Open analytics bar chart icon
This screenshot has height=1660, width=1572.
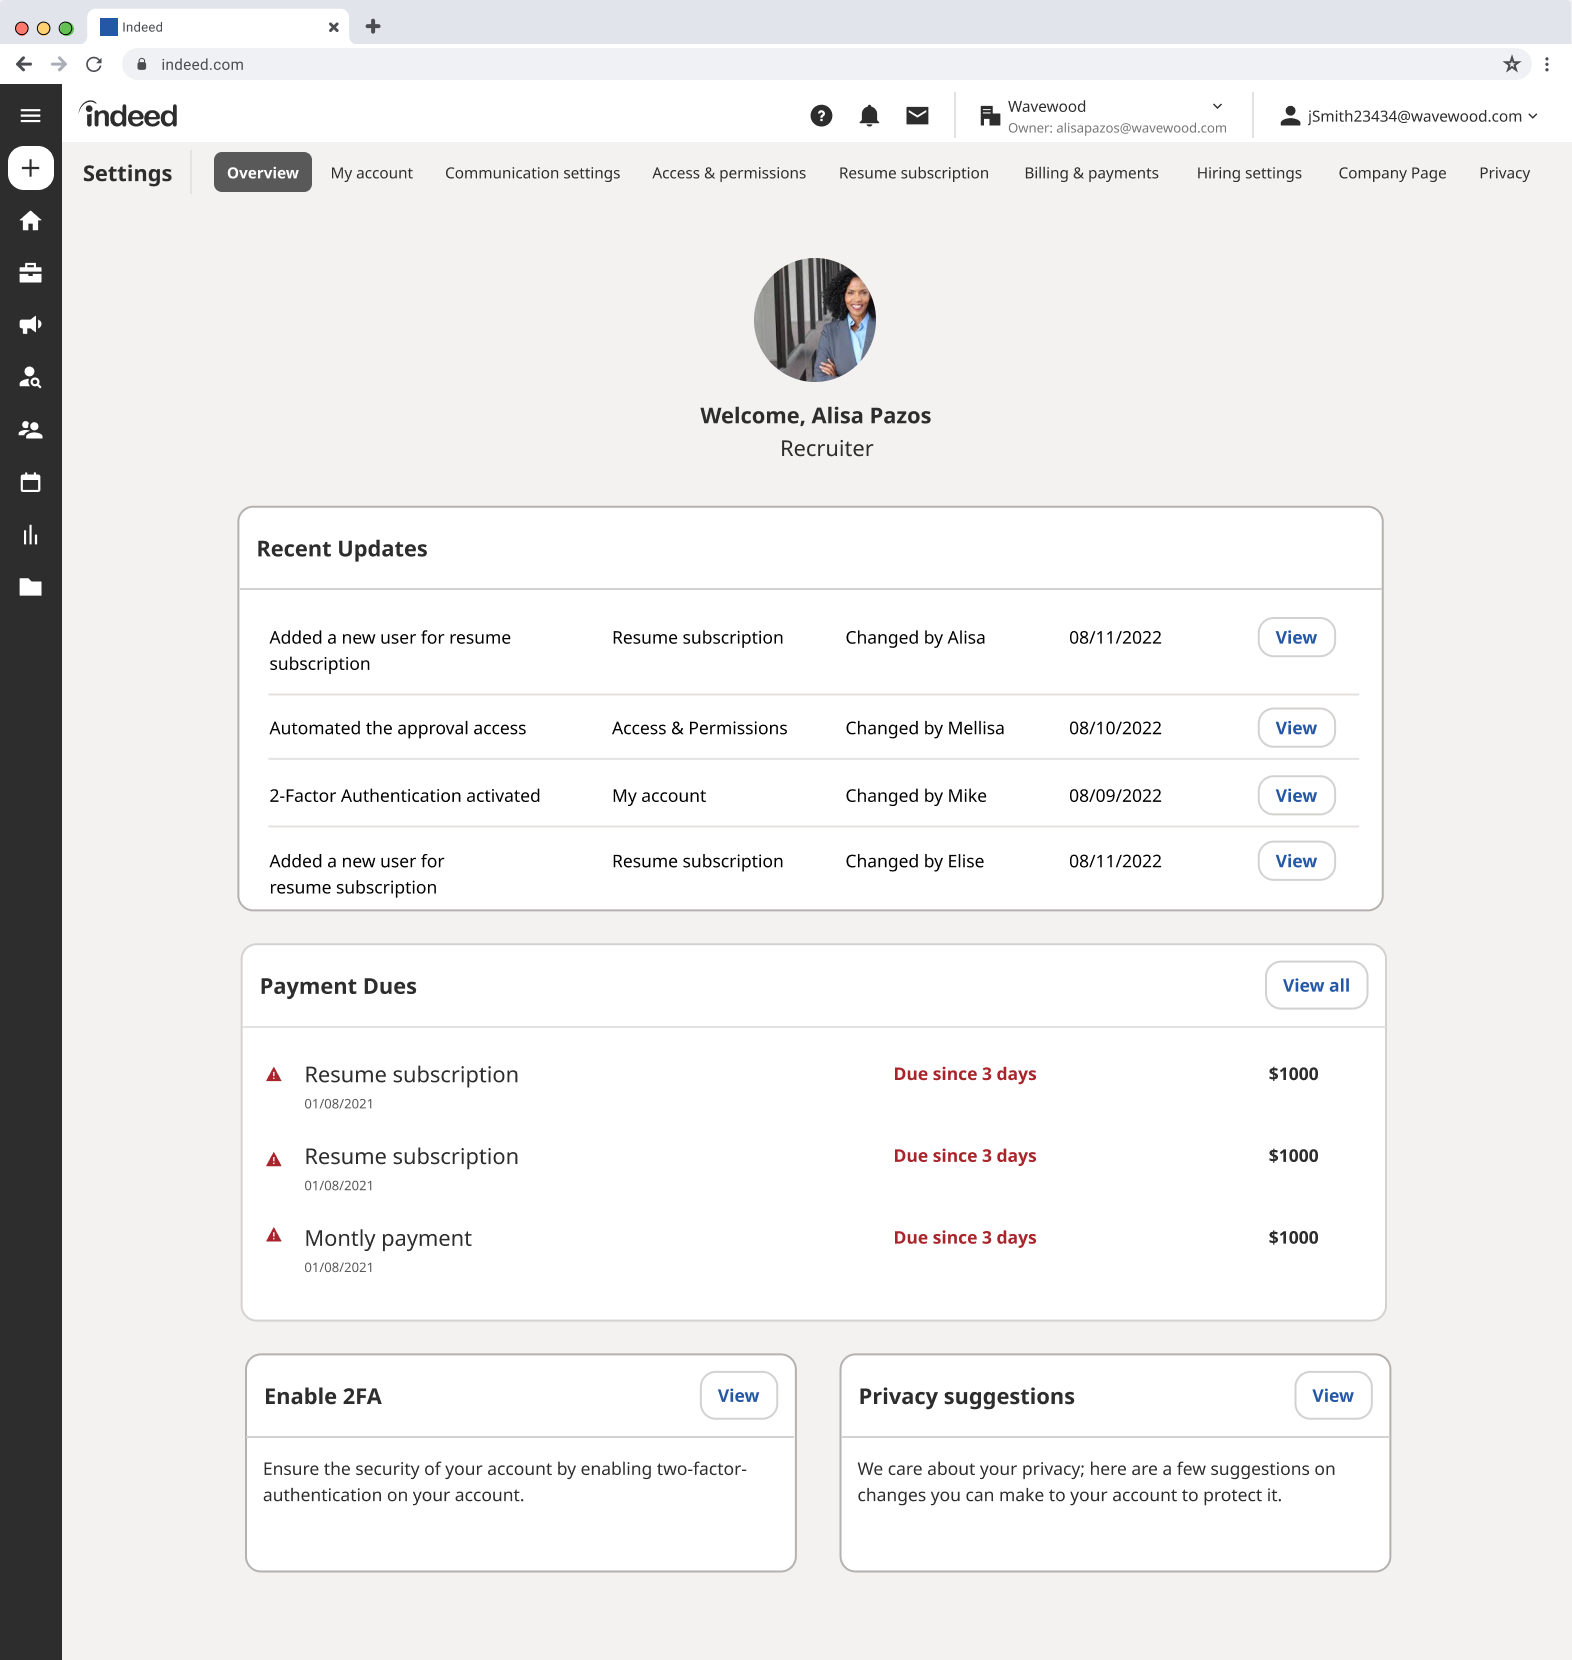pyautogui.click(x=30, y=535)
